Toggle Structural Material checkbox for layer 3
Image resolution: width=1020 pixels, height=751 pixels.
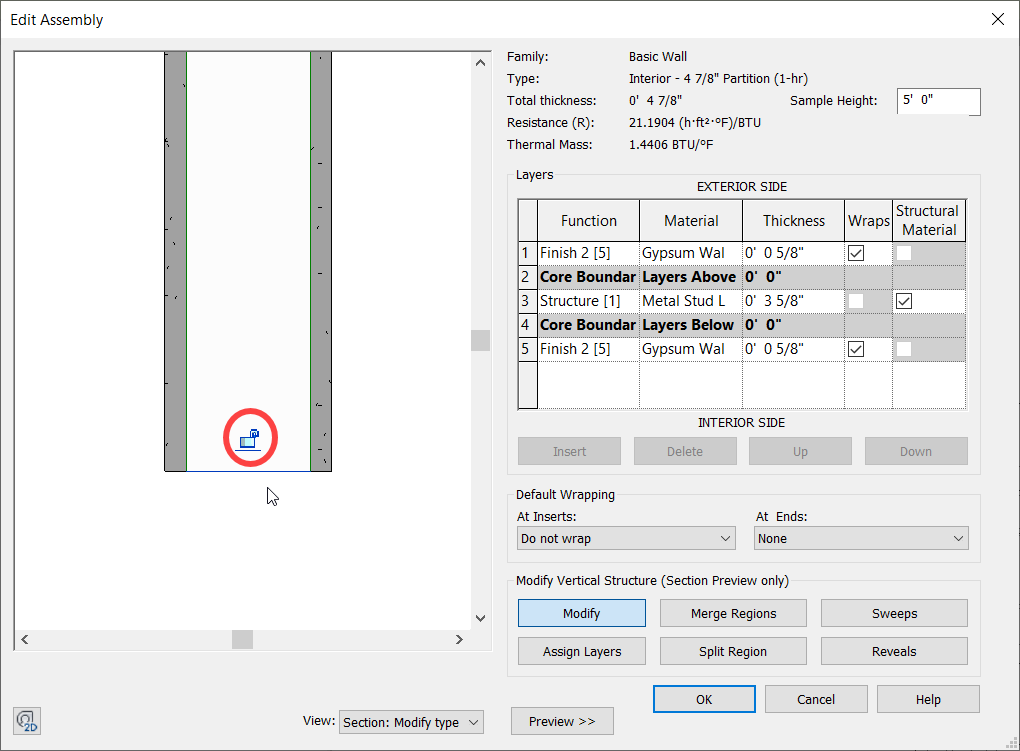904,301
